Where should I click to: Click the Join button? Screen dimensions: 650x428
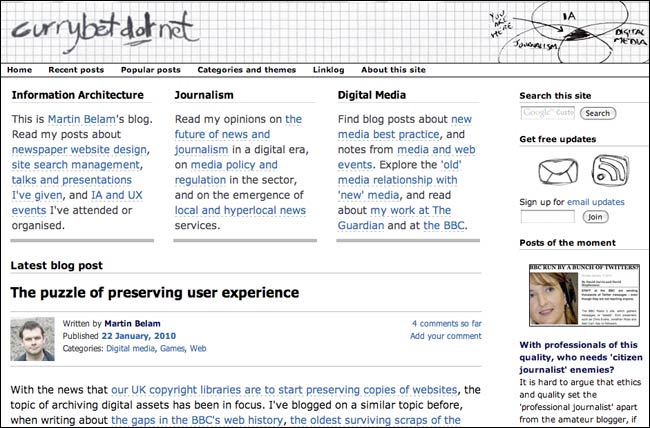tap(595, 217)
